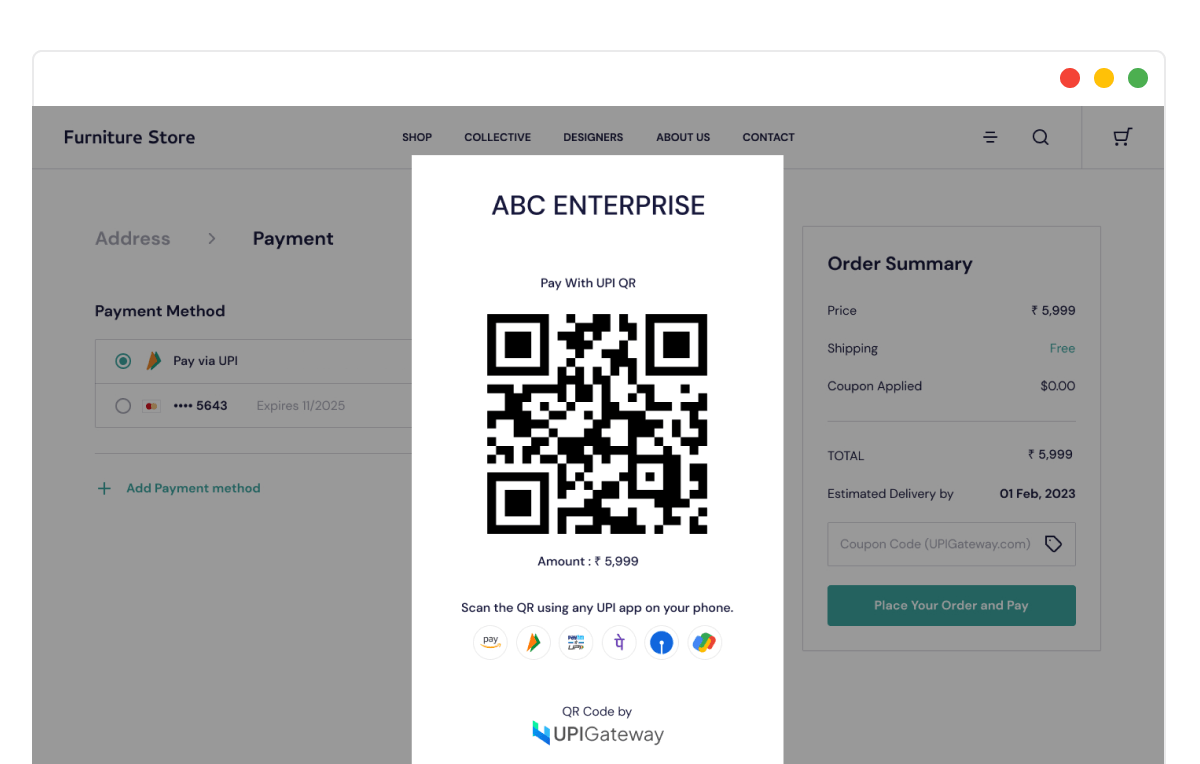Click into the Coupon Code field

pos(934,544)
